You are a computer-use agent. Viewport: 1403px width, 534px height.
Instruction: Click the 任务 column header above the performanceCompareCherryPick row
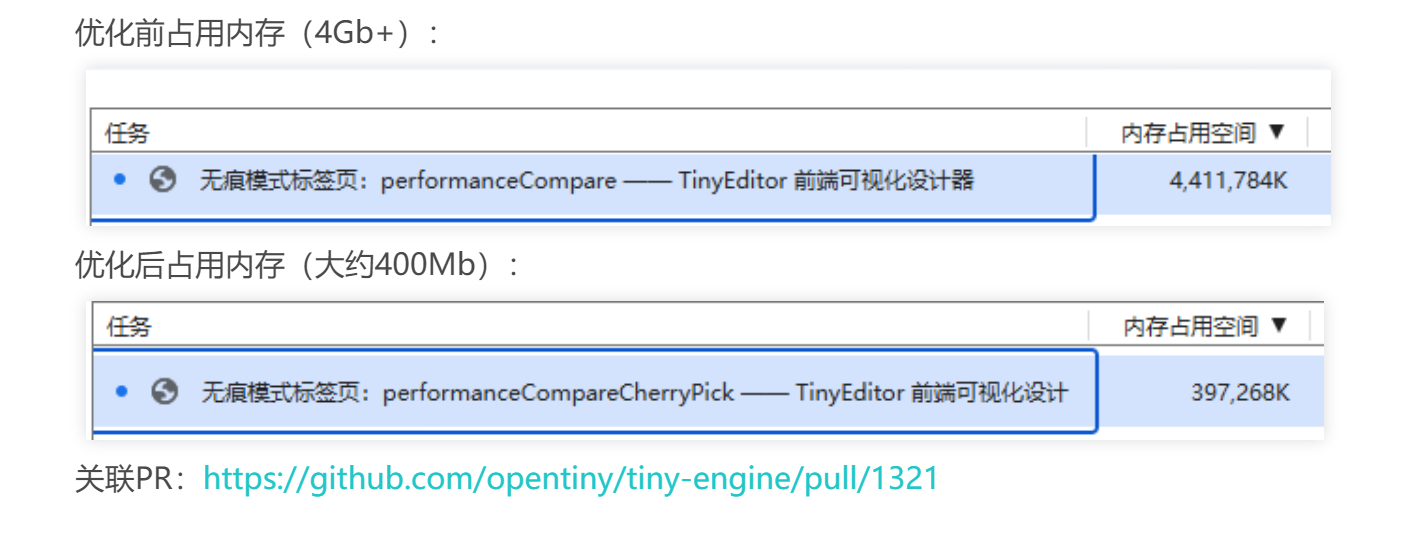coord(129,327)
